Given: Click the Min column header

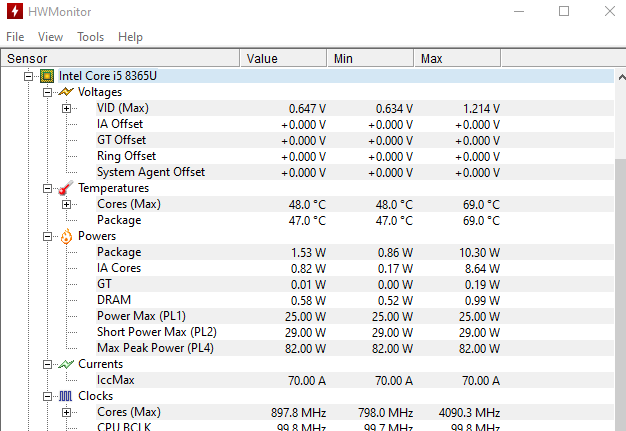Looking at the screenshot, I should click(370, 58).
